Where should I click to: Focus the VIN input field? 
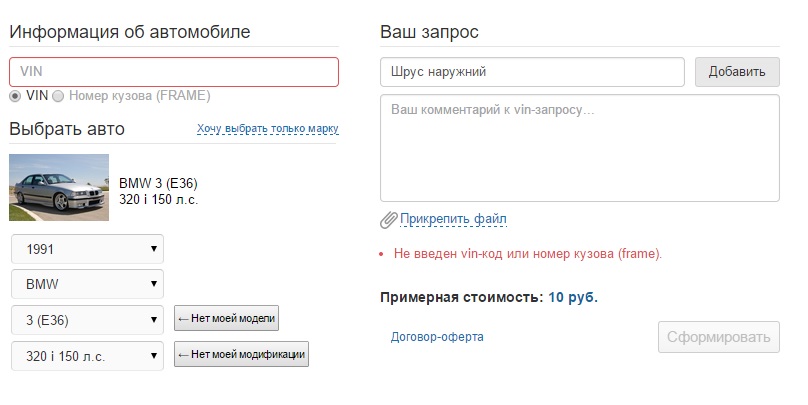tap(174, 72)
